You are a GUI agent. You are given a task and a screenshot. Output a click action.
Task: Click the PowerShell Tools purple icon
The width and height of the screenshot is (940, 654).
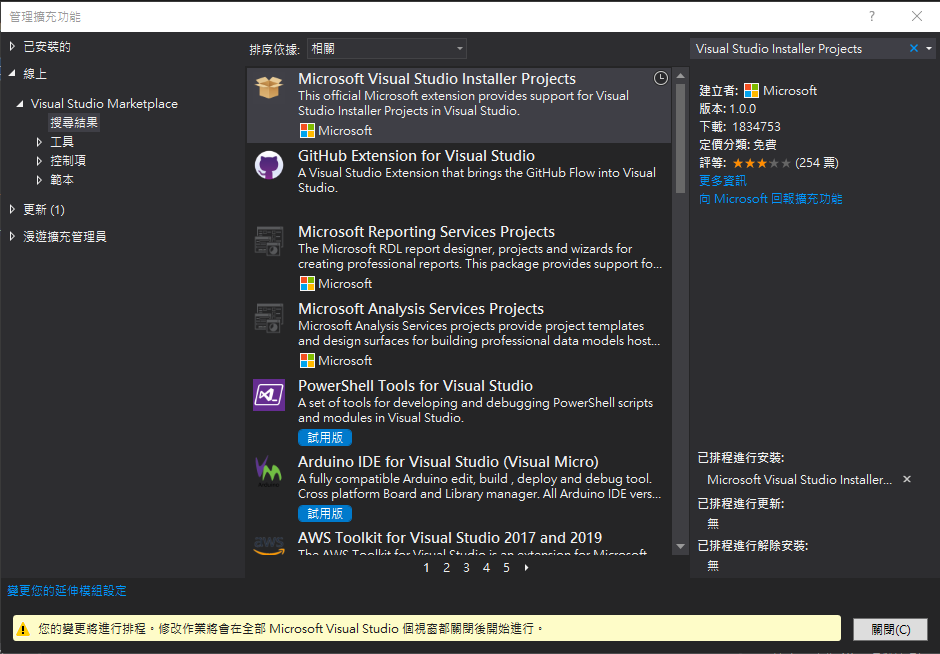coord(269,394)
